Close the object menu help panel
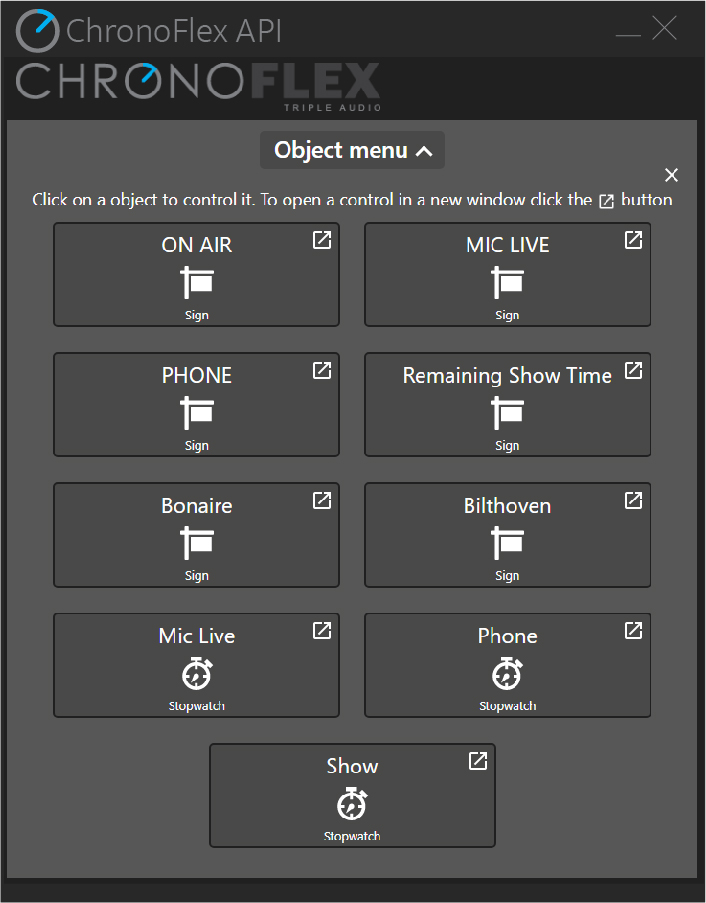This screenshot has width=706, height=903. pos(672,175)
